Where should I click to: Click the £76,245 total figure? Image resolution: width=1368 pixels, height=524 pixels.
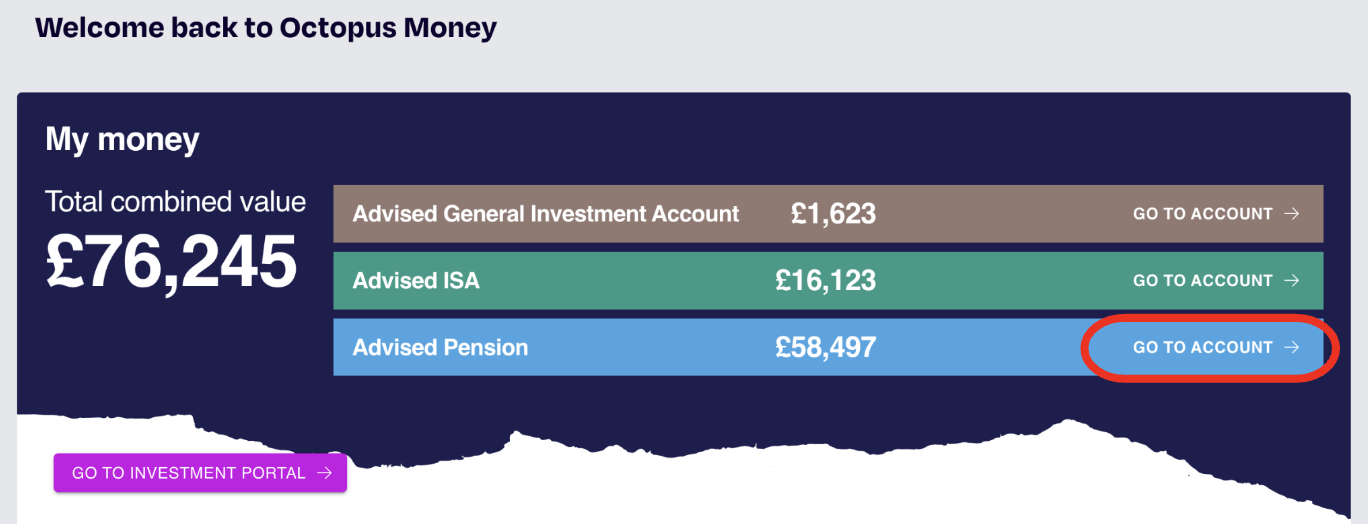point(172,262)
